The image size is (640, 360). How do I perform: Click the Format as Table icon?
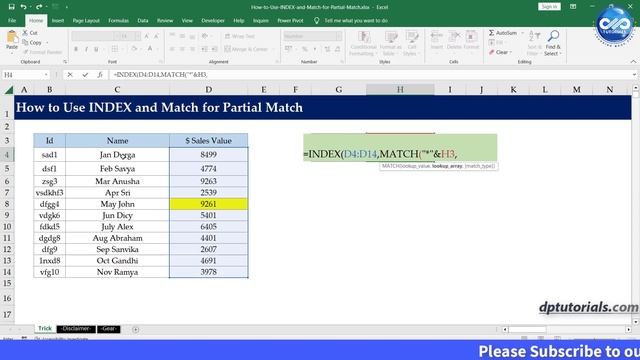coord(391,37)
